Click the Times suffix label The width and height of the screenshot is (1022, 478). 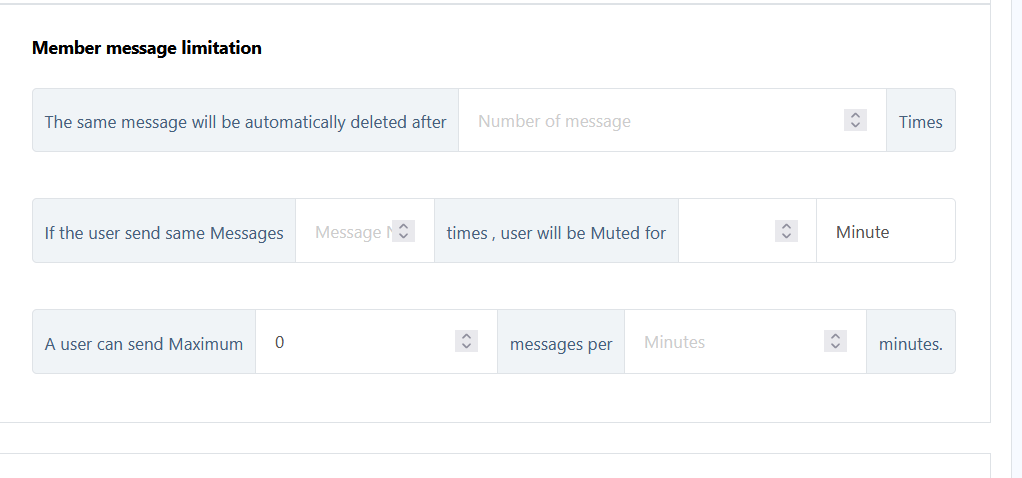click(920, 122)
